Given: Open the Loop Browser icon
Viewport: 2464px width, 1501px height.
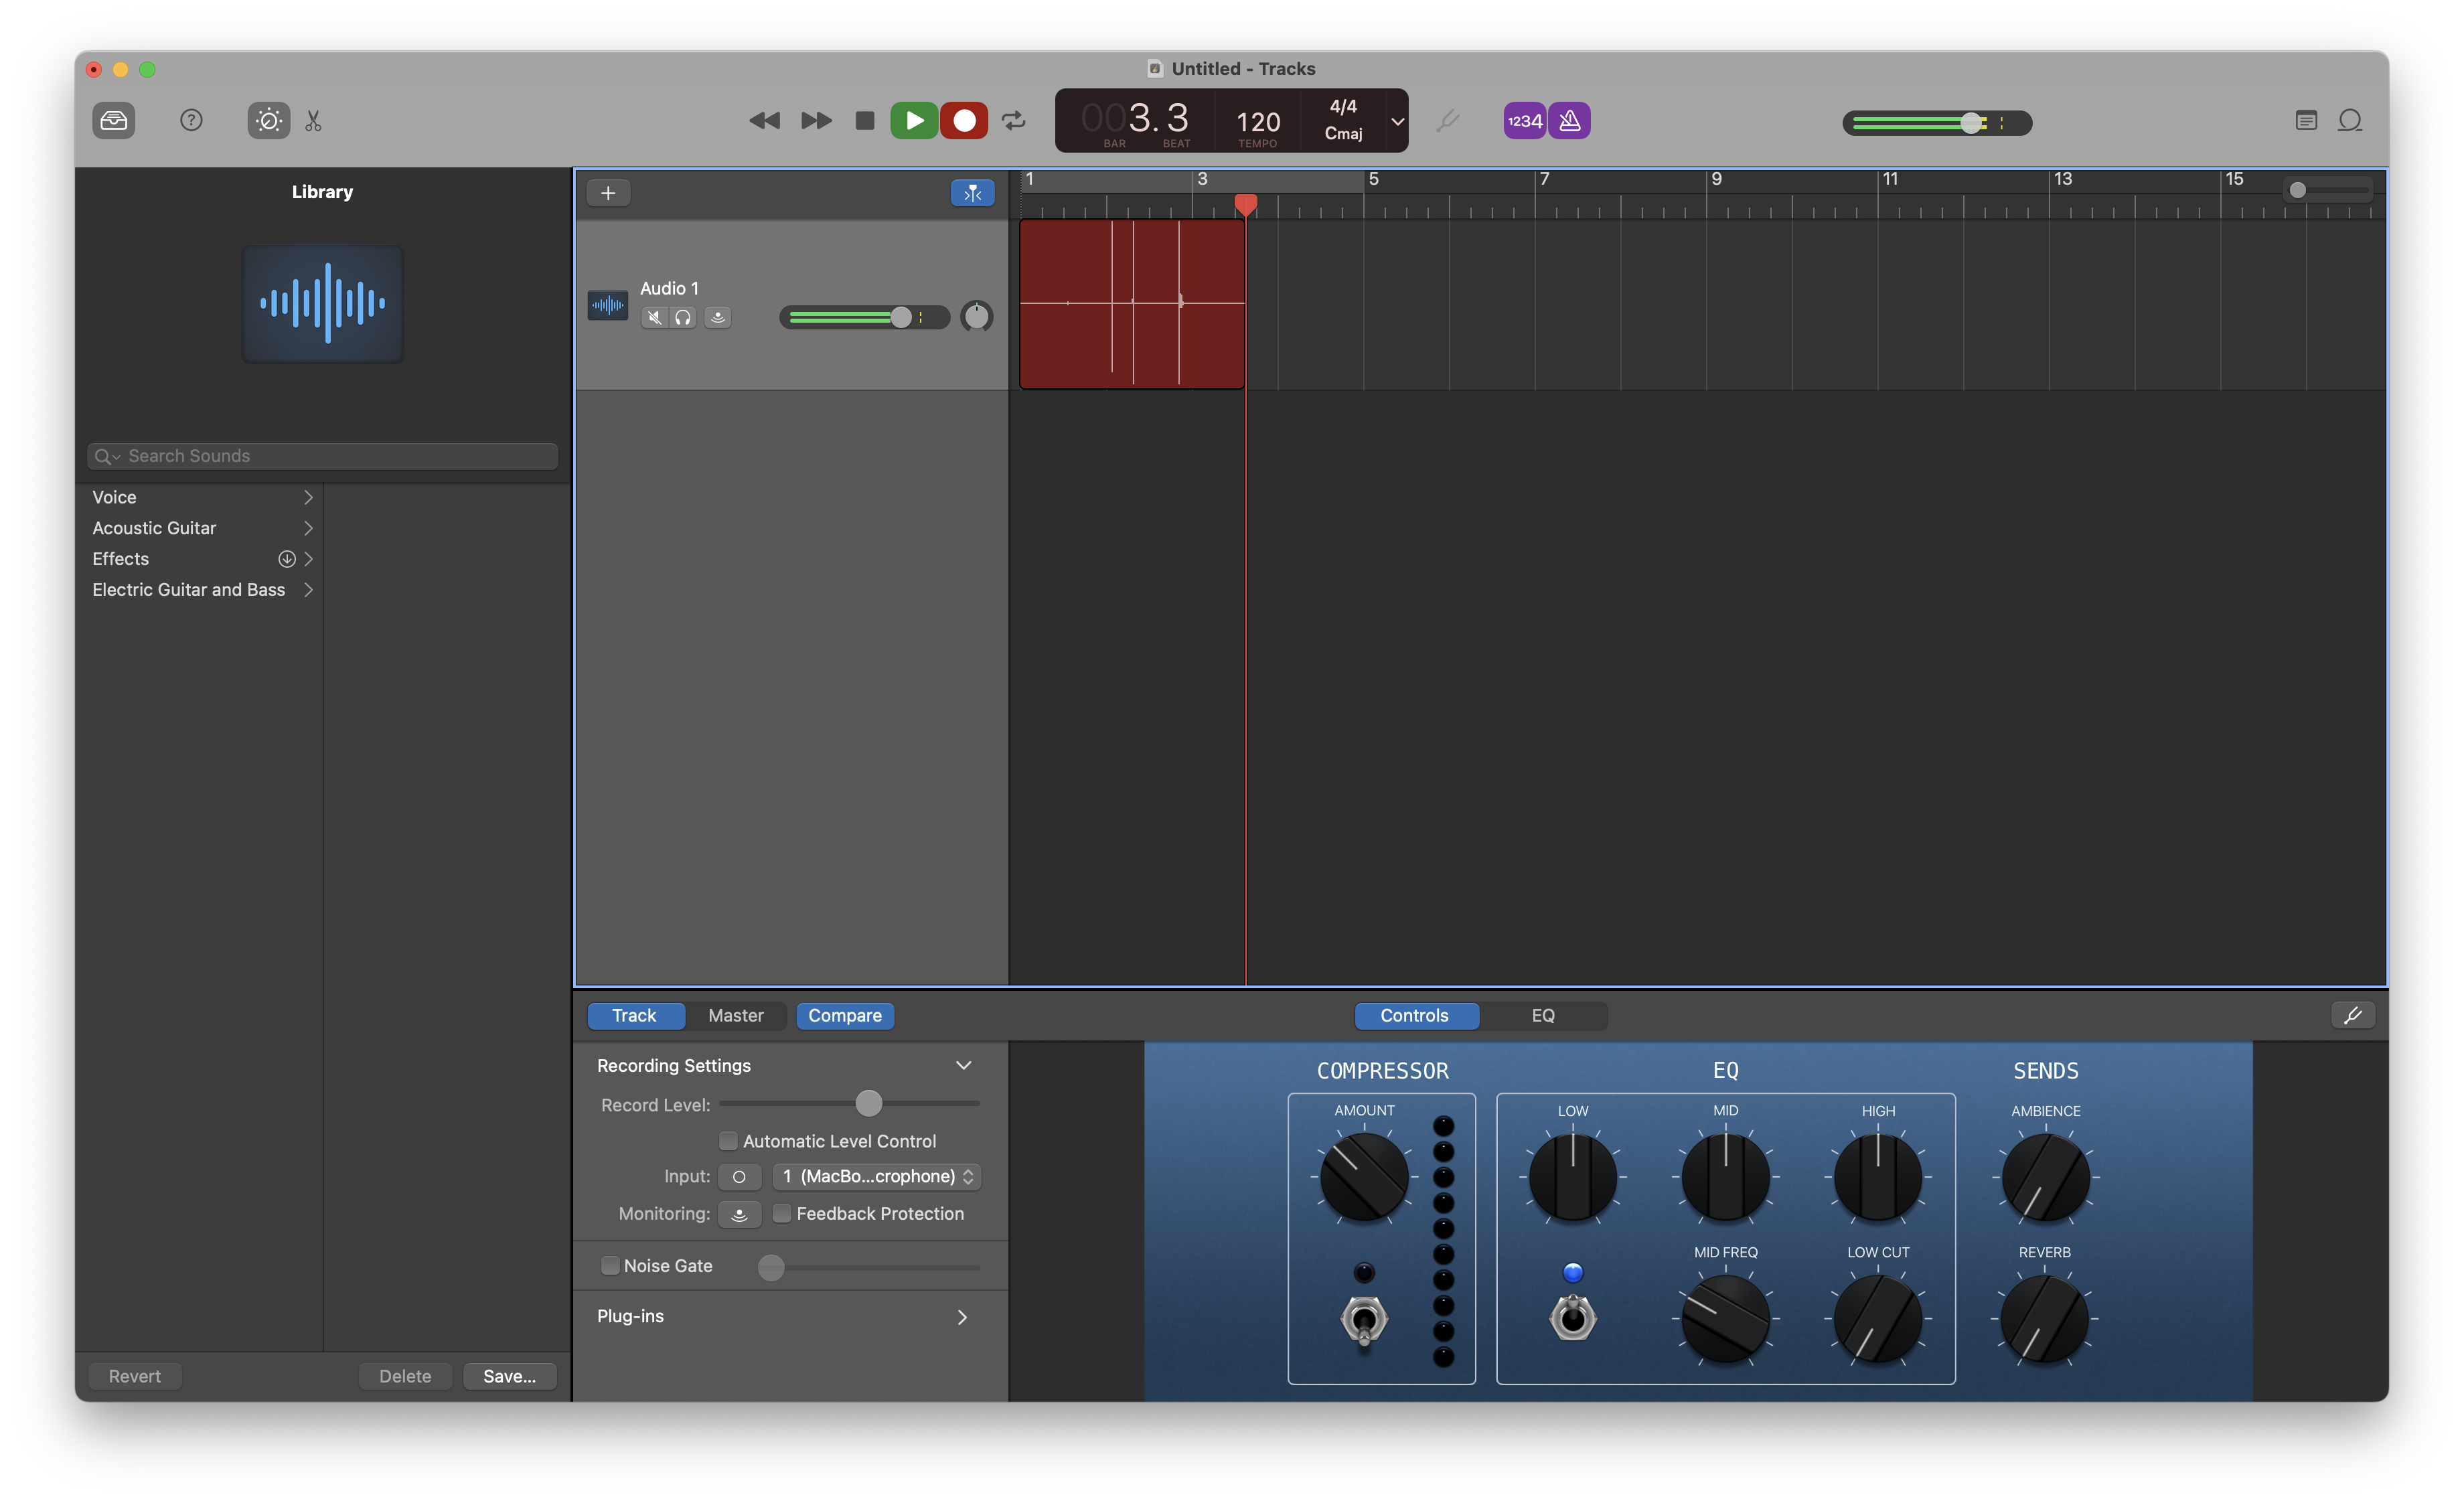Looking at the screenshot, I should [x=2350, y=121].
